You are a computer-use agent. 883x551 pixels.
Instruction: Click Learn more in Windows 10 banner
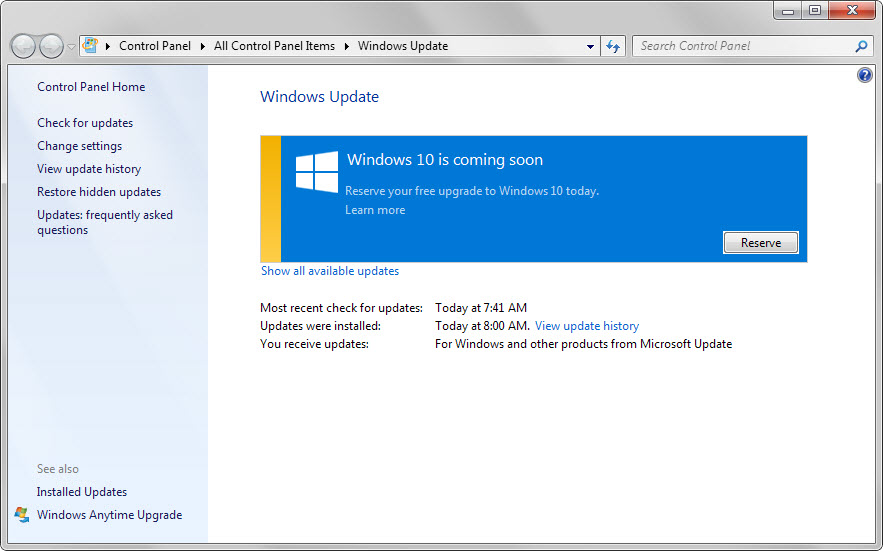(x=375, y=210)
